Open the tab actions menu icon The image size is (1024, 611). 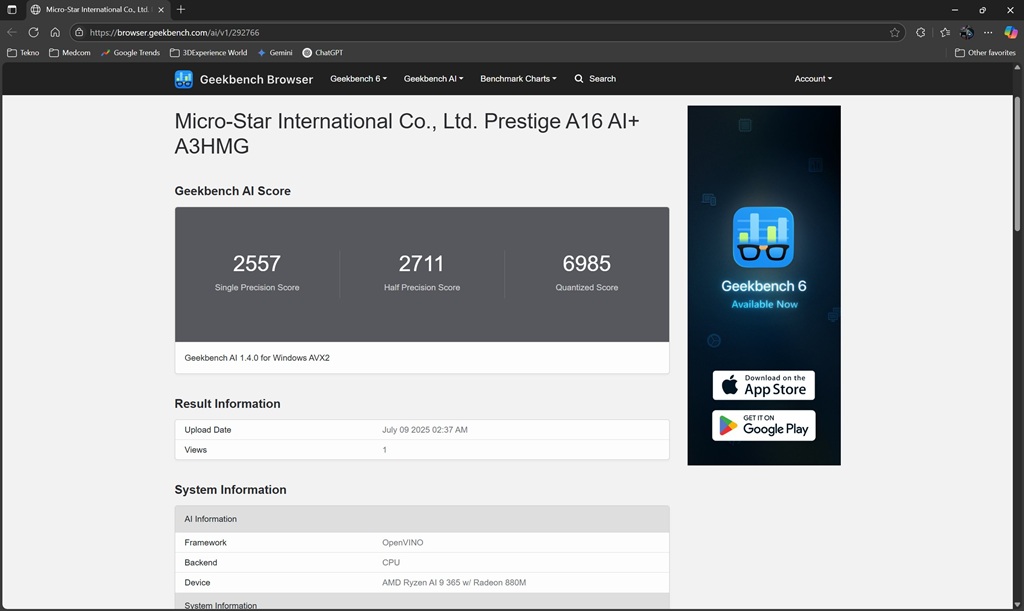(x=12, y=10)
